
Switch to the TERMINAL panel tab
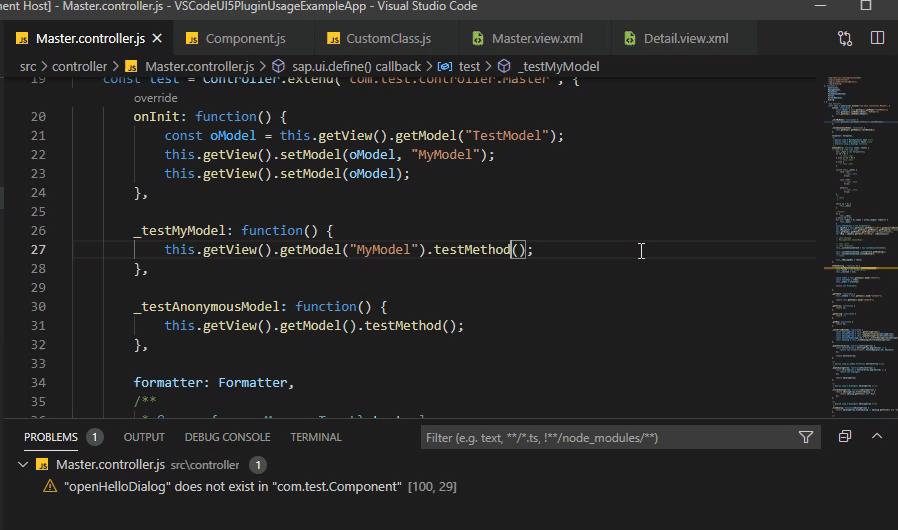coord(316,437)
